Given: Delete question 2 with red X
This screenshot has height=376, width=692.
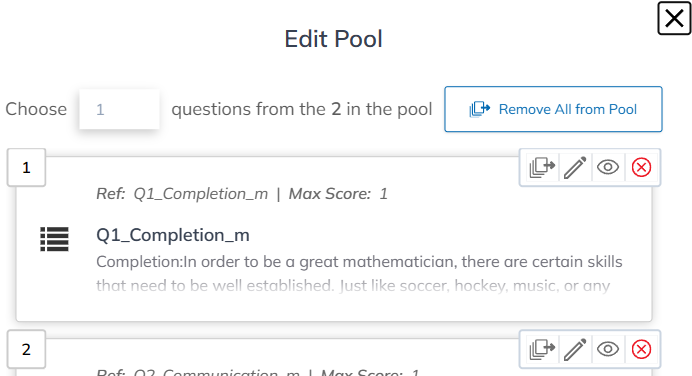Looking at the screenshot, I should pos(641,349).
